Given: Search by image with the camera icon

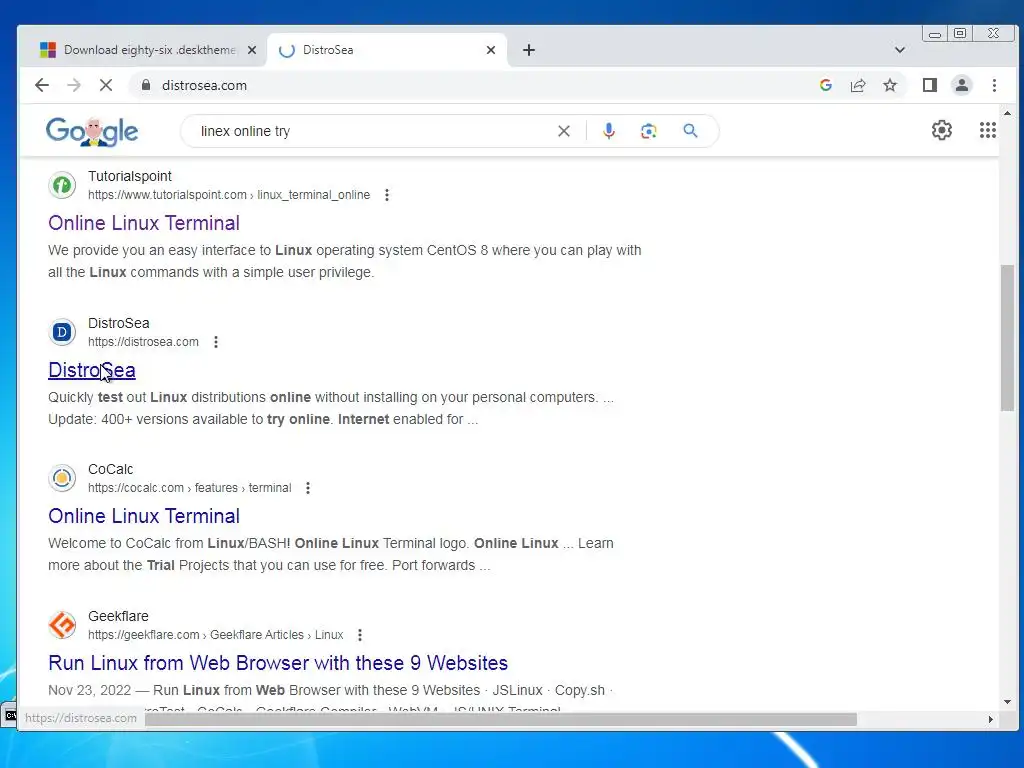Looking at the screenshot, I should (x=648, y=131).
